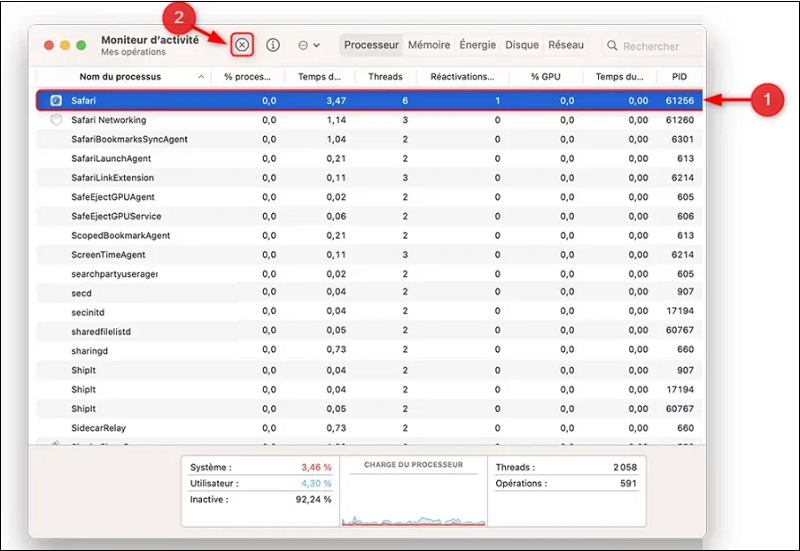The image size is (800, 551).
Task: Focus the Rechercher search field
Action: 654,46
